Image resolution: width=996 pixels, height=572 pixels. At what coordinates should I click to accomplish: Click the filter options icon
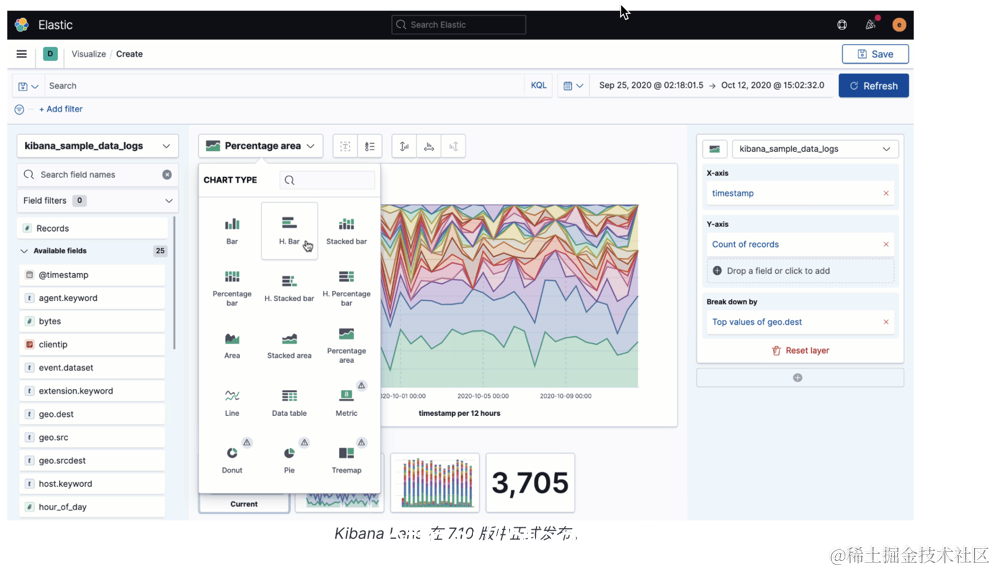(x=19, y=109)
